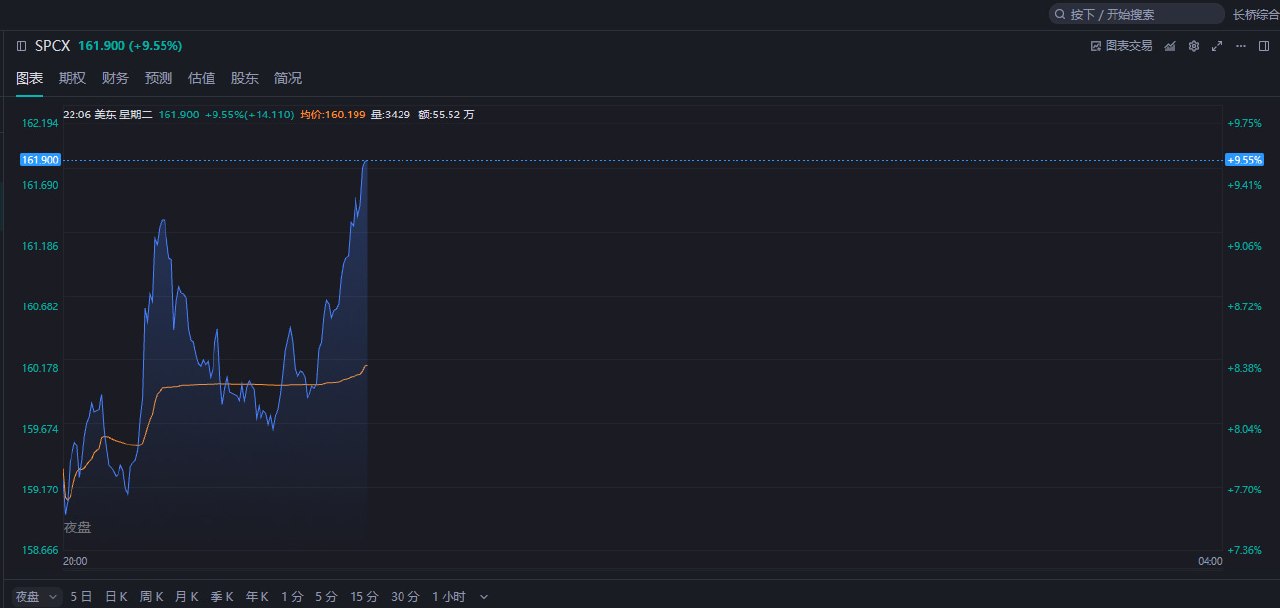Choose the 1分 interval
Viewport: 1280px width, 608px height.
pos(292,597)
